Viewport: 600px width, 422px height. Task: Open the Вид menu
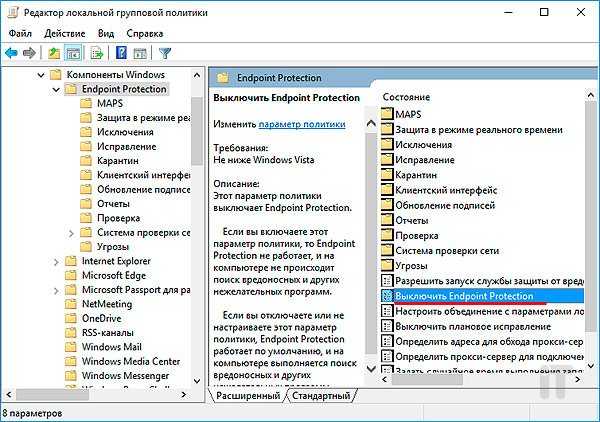click(106, 34)
